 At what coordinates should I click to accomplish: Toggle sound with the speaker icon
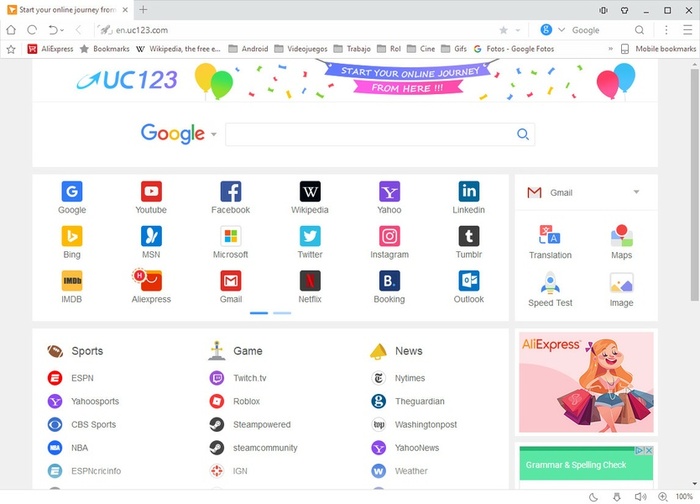(x=640, y=497)
